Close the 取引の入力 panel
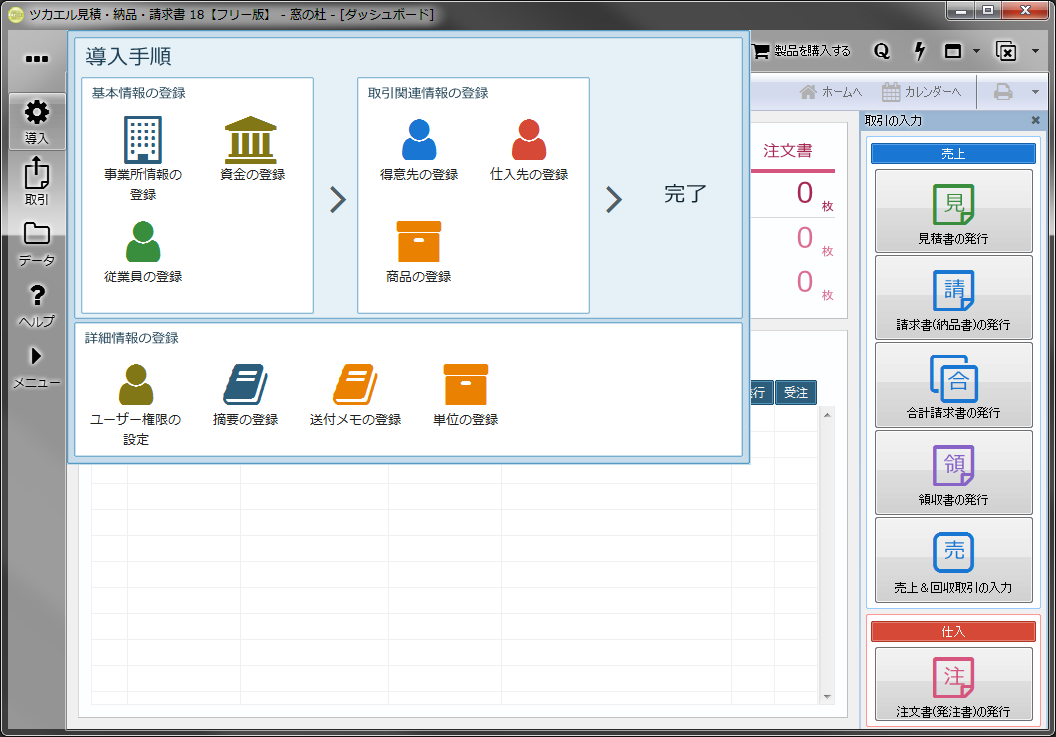1056x737 pixels. [x=1036, y=120]
